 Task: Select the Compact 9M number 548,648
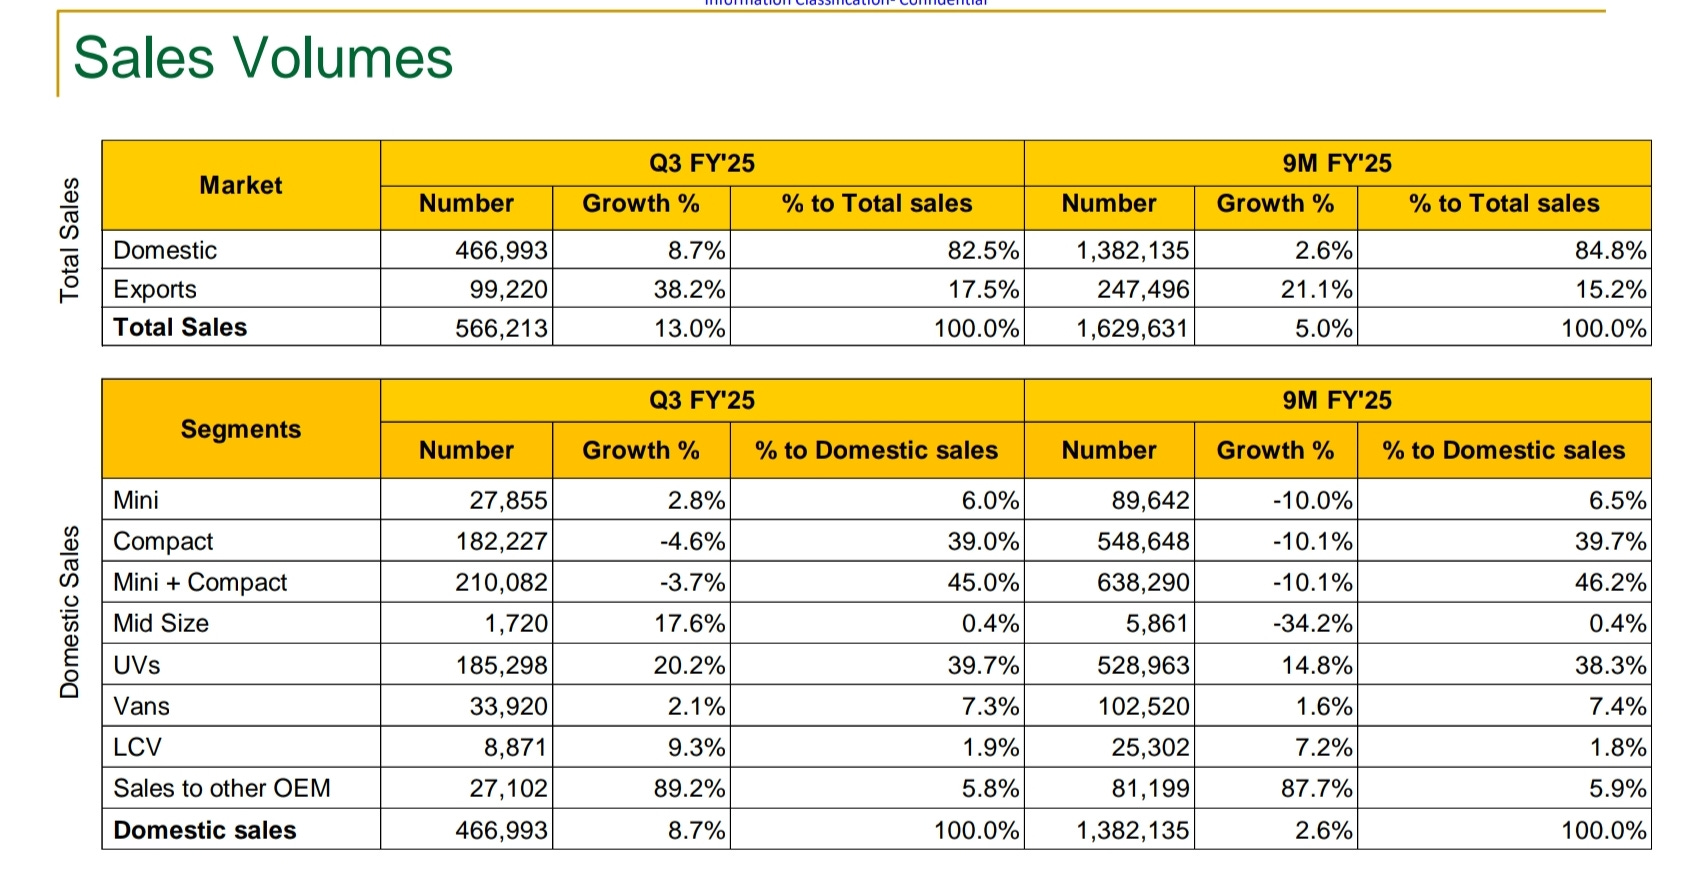click(x=1144, y=541)
